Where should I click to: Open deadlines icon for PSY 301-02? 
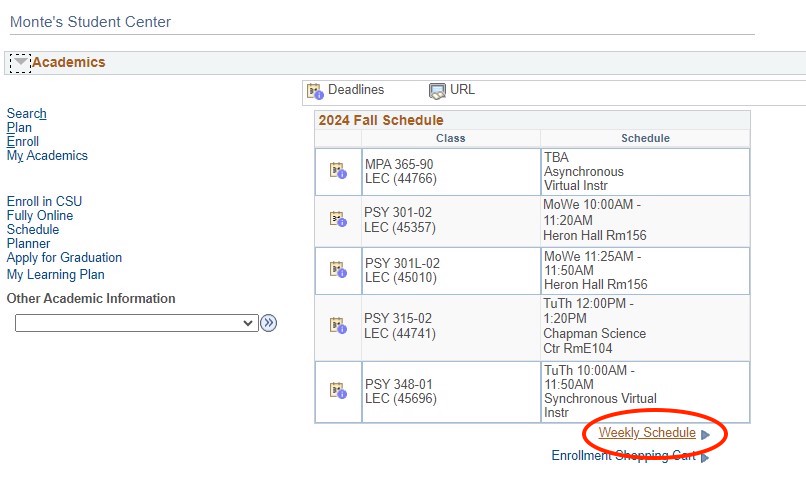coord(338,219)
